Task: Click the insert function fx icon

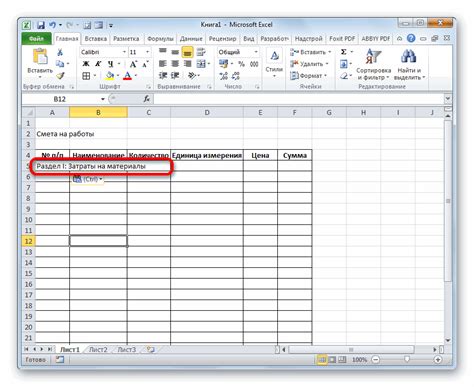Action: coord(147,99)
